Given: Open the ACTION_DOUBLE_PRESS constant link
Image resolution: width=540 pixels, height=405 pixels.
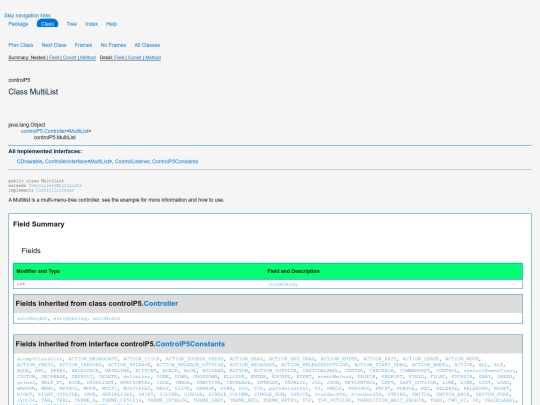Looking at the screenshot, I should coord(195,359).
